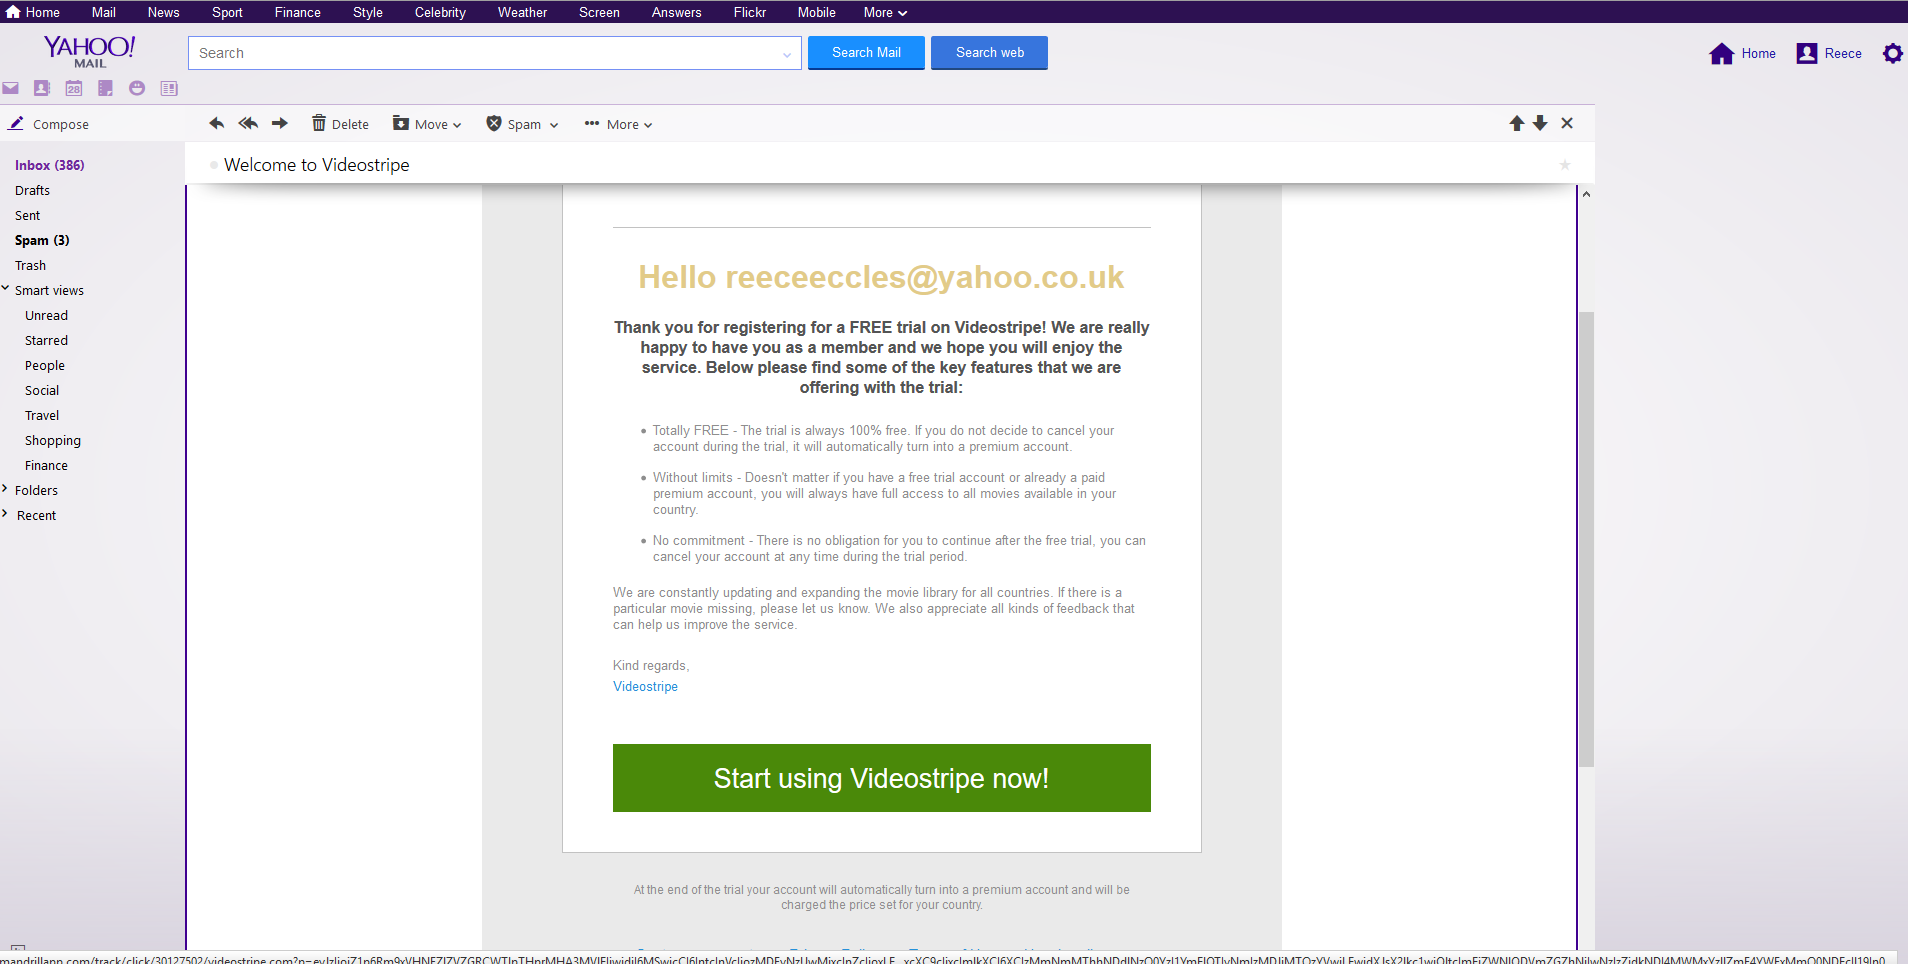Close the open message with X
1908x964 pixels.
[x=1567, y=123]
